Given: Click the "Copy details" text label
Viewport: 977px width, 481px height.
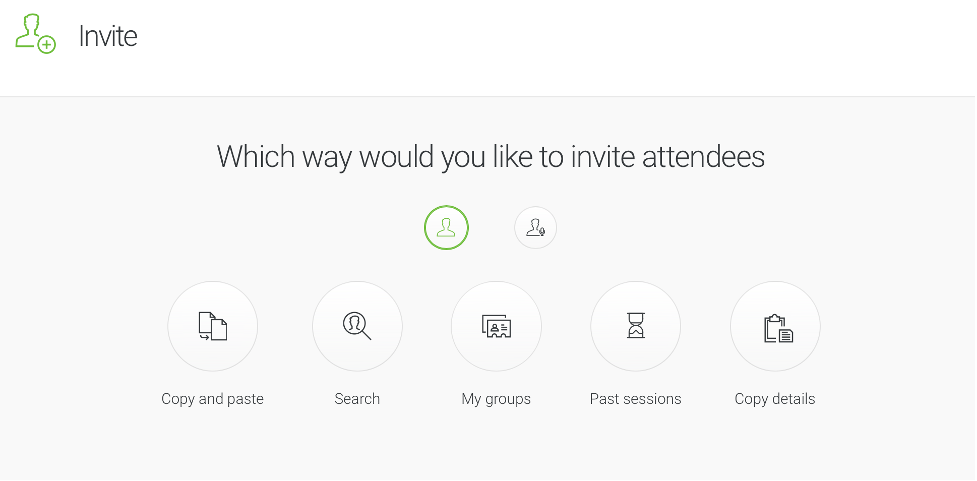Looking at the screenshot, I should (x=774, y=399).
